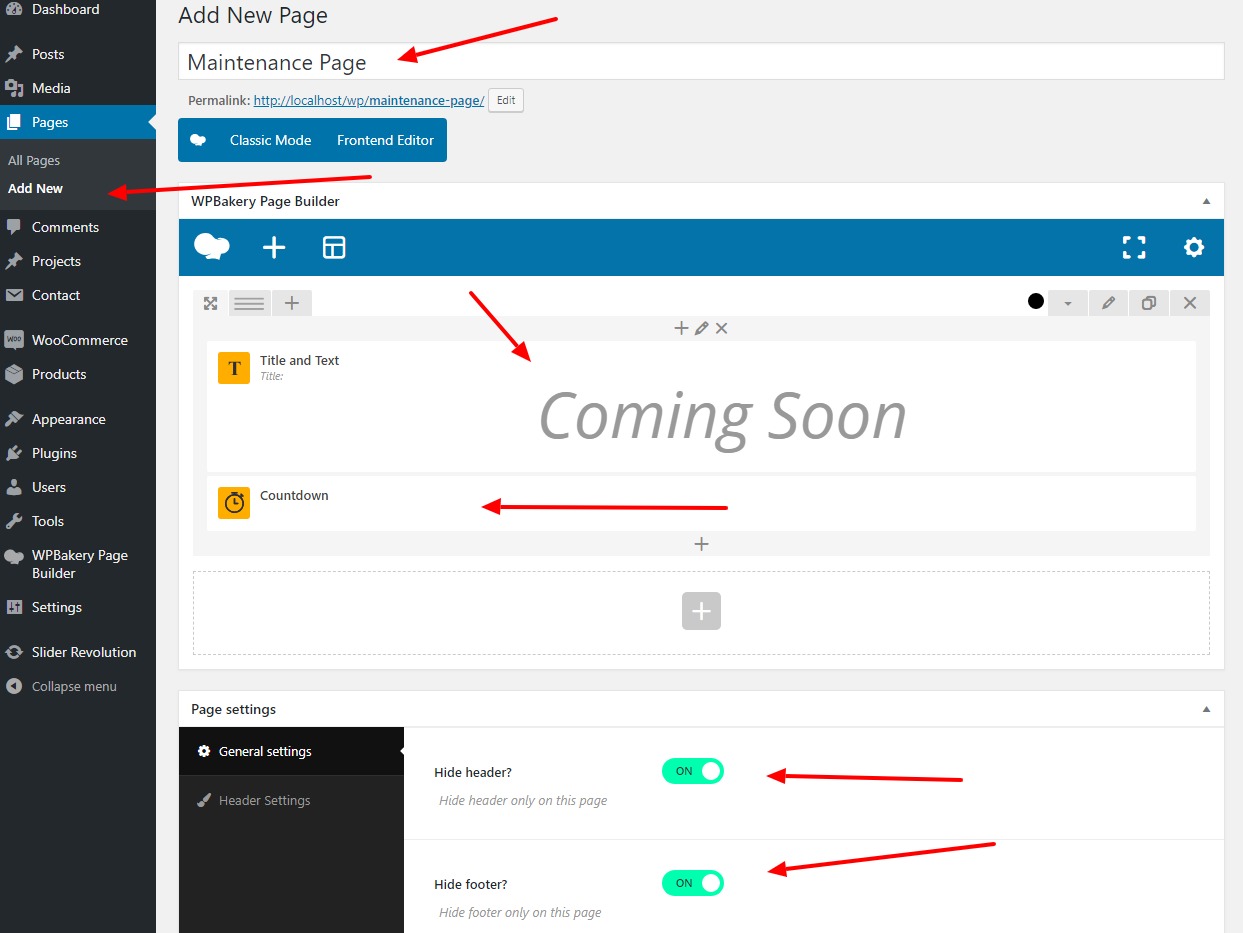Click the Countdown element stopwatch icon
The image size is (1243, 933).
234,503
